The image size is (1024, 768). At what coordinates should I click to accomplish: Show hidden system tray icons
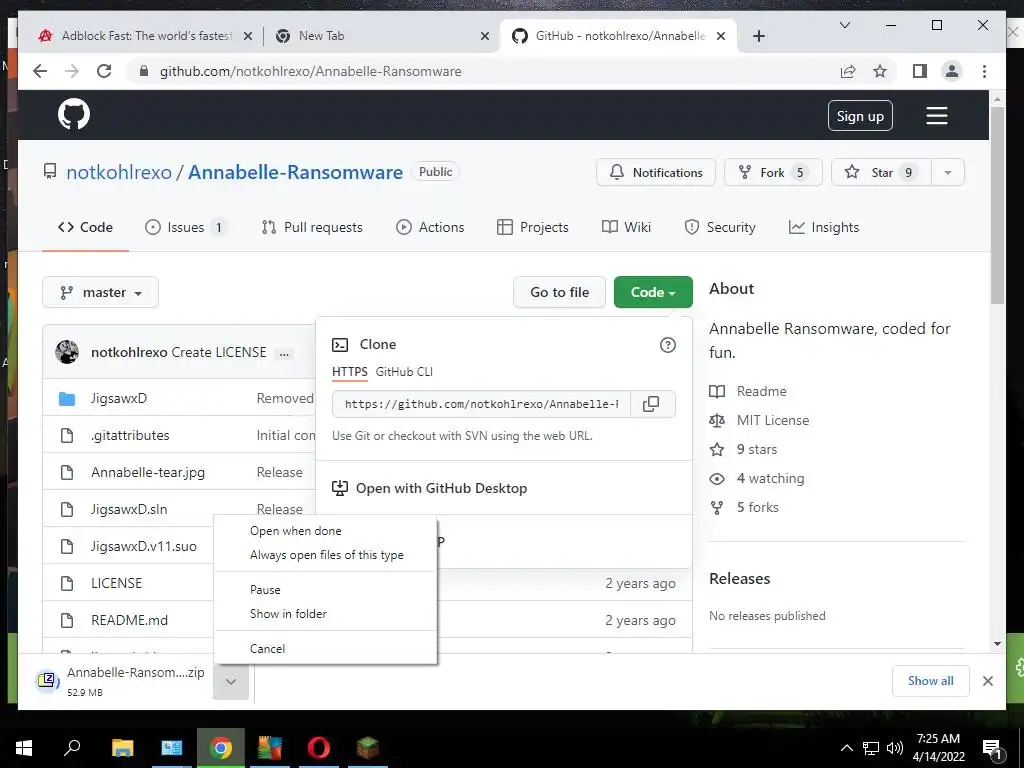(x=846, y=748)
